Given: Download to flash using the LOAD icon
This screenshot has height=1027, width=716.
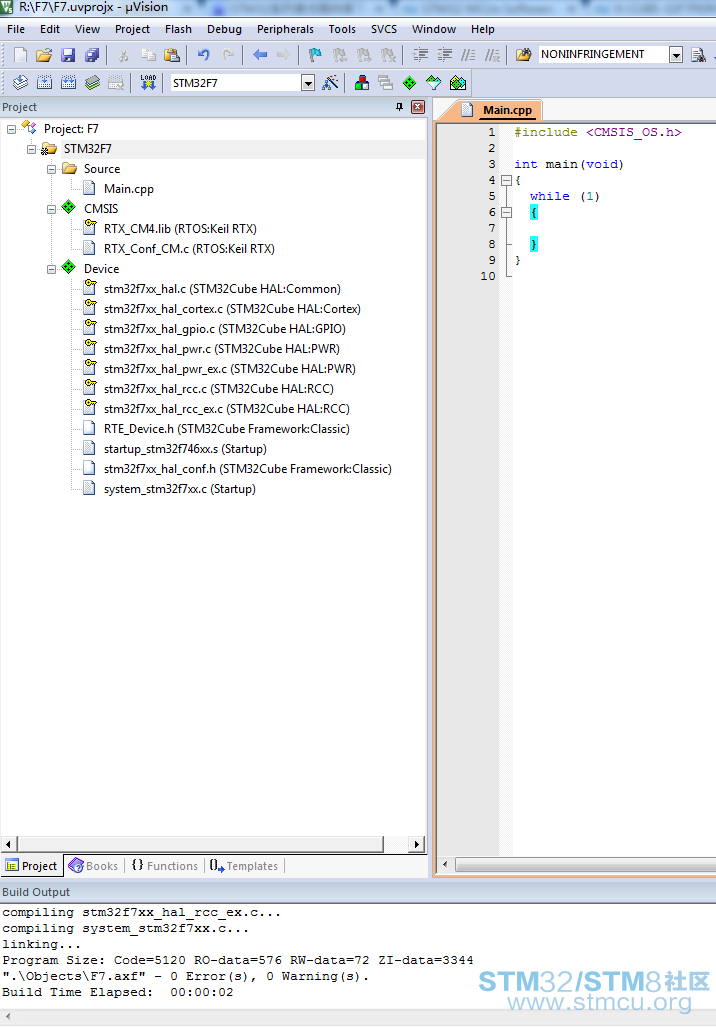Looking at the screenshot, I should tap(148, 83).
